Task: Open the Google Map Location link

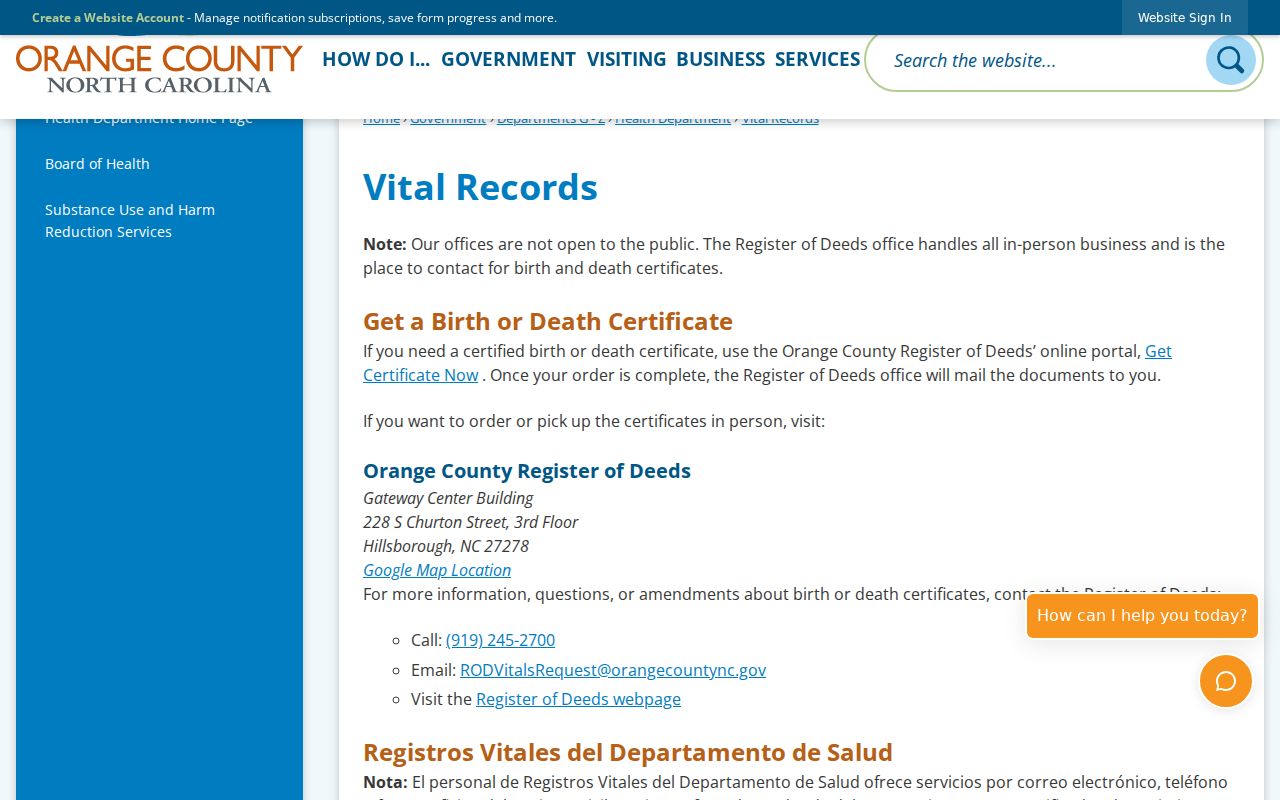Action: click(x=437, y=570)
